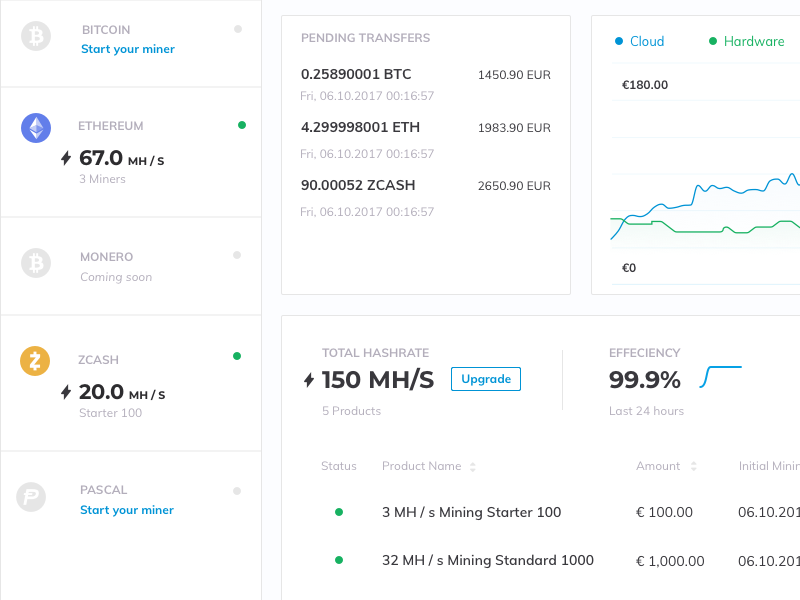Click the Zcash coin icon
The width and height of the screenshot is (800, 600).
(36, 360)
